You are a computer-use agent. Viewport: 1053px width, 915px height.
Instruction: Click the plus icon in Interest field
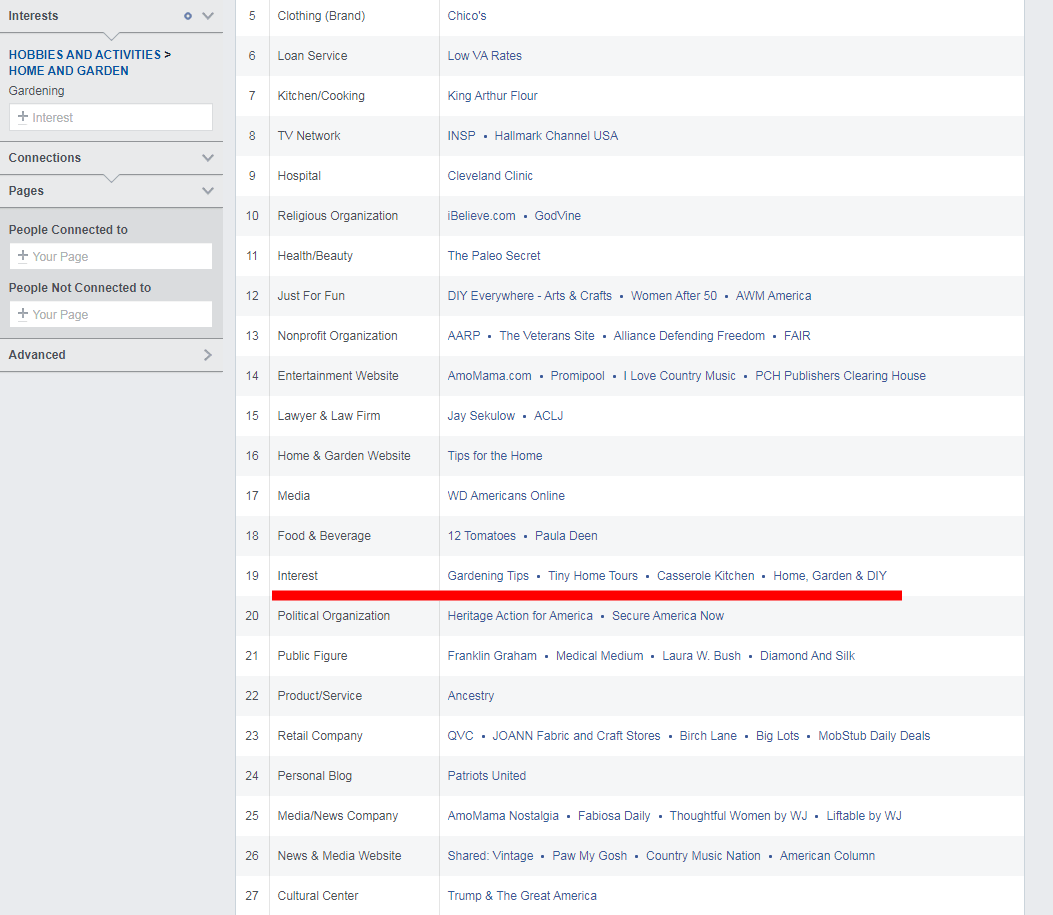pyautogui.click(x=23, y=117)
